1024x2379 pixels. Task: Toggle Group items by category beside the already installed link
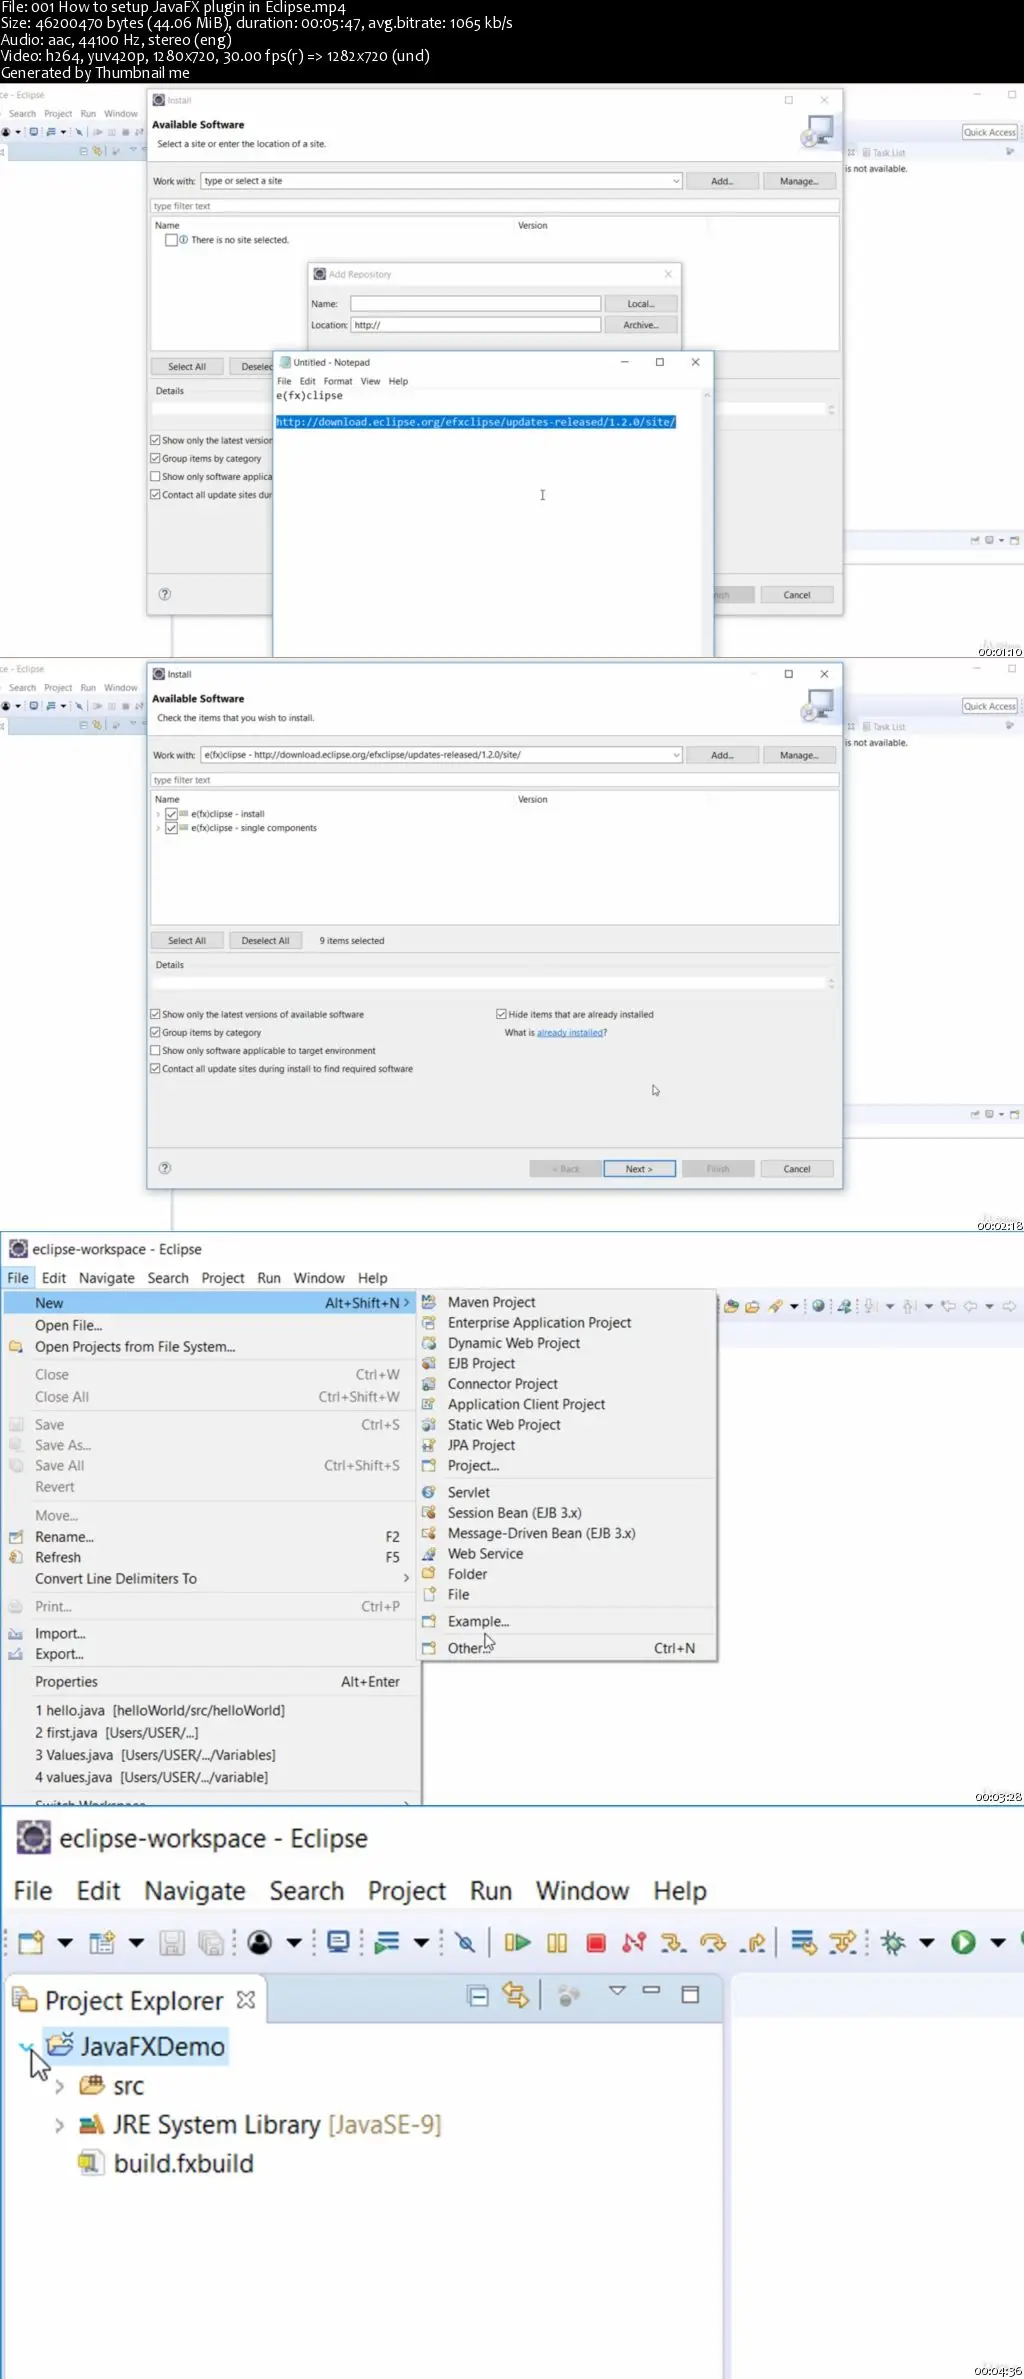(155, 1032)
